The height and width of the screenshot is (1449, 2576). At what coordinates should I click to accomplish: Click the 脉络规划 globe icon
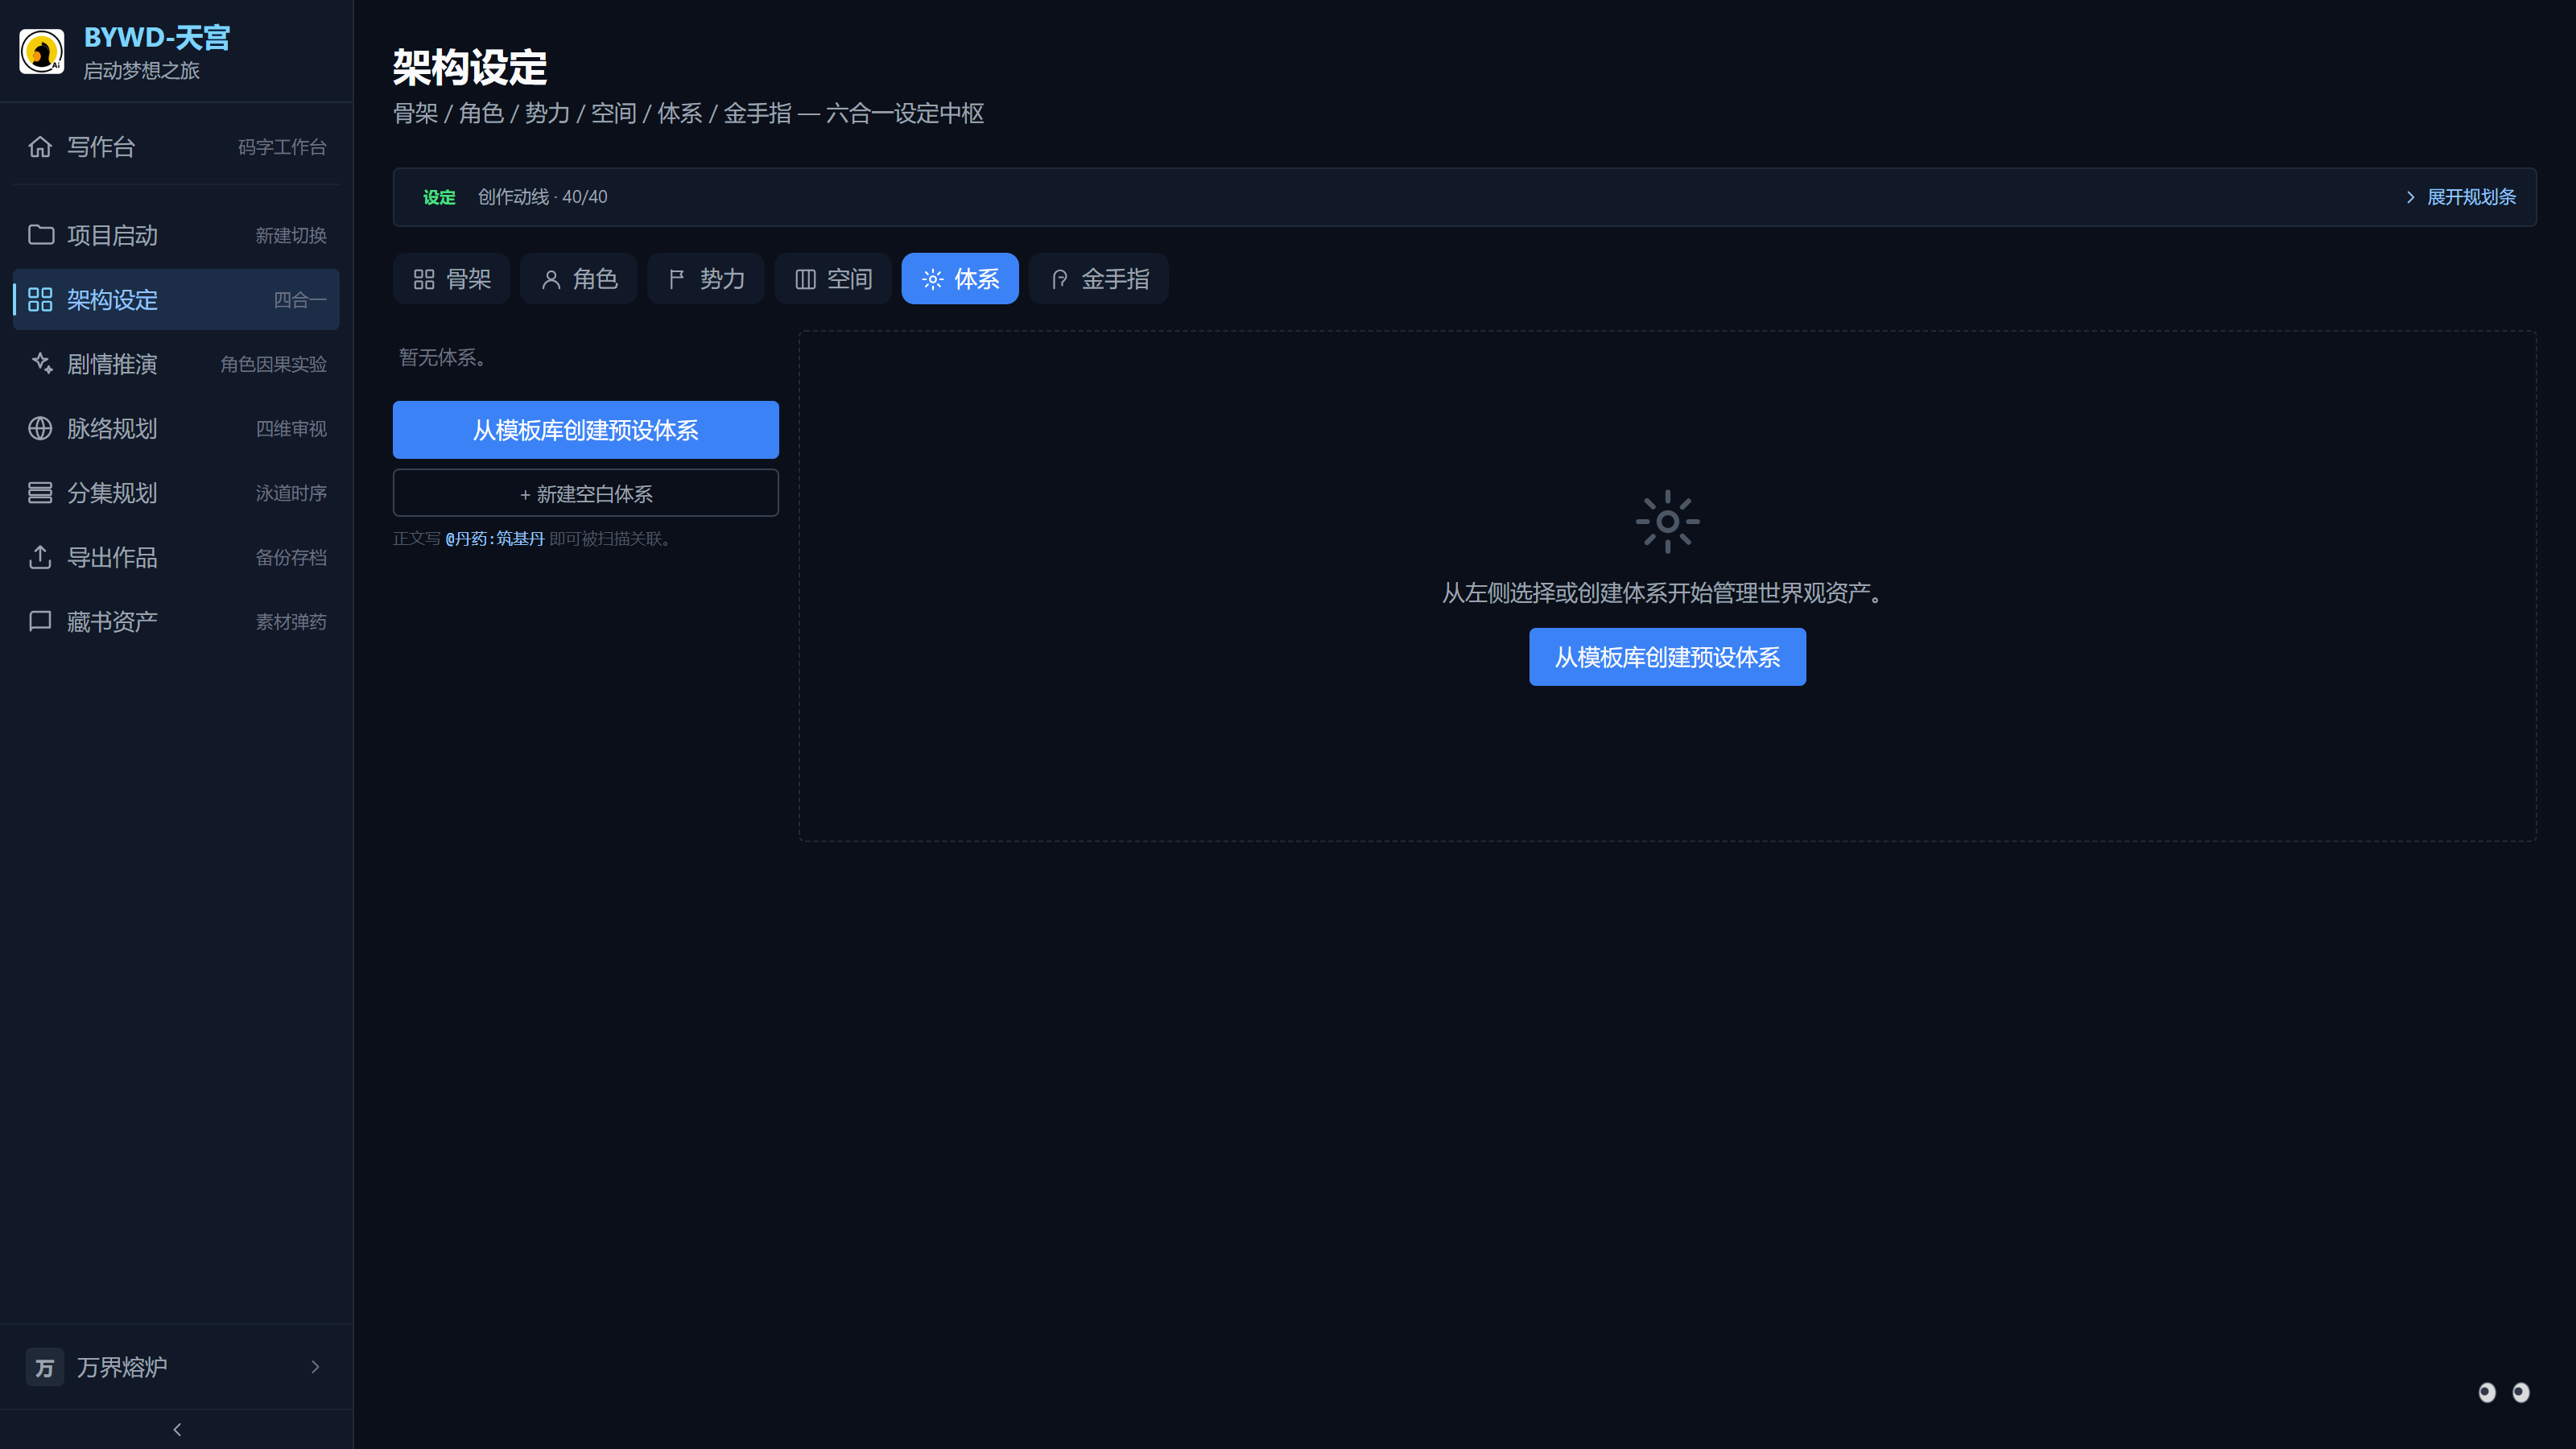click(40, 429)
